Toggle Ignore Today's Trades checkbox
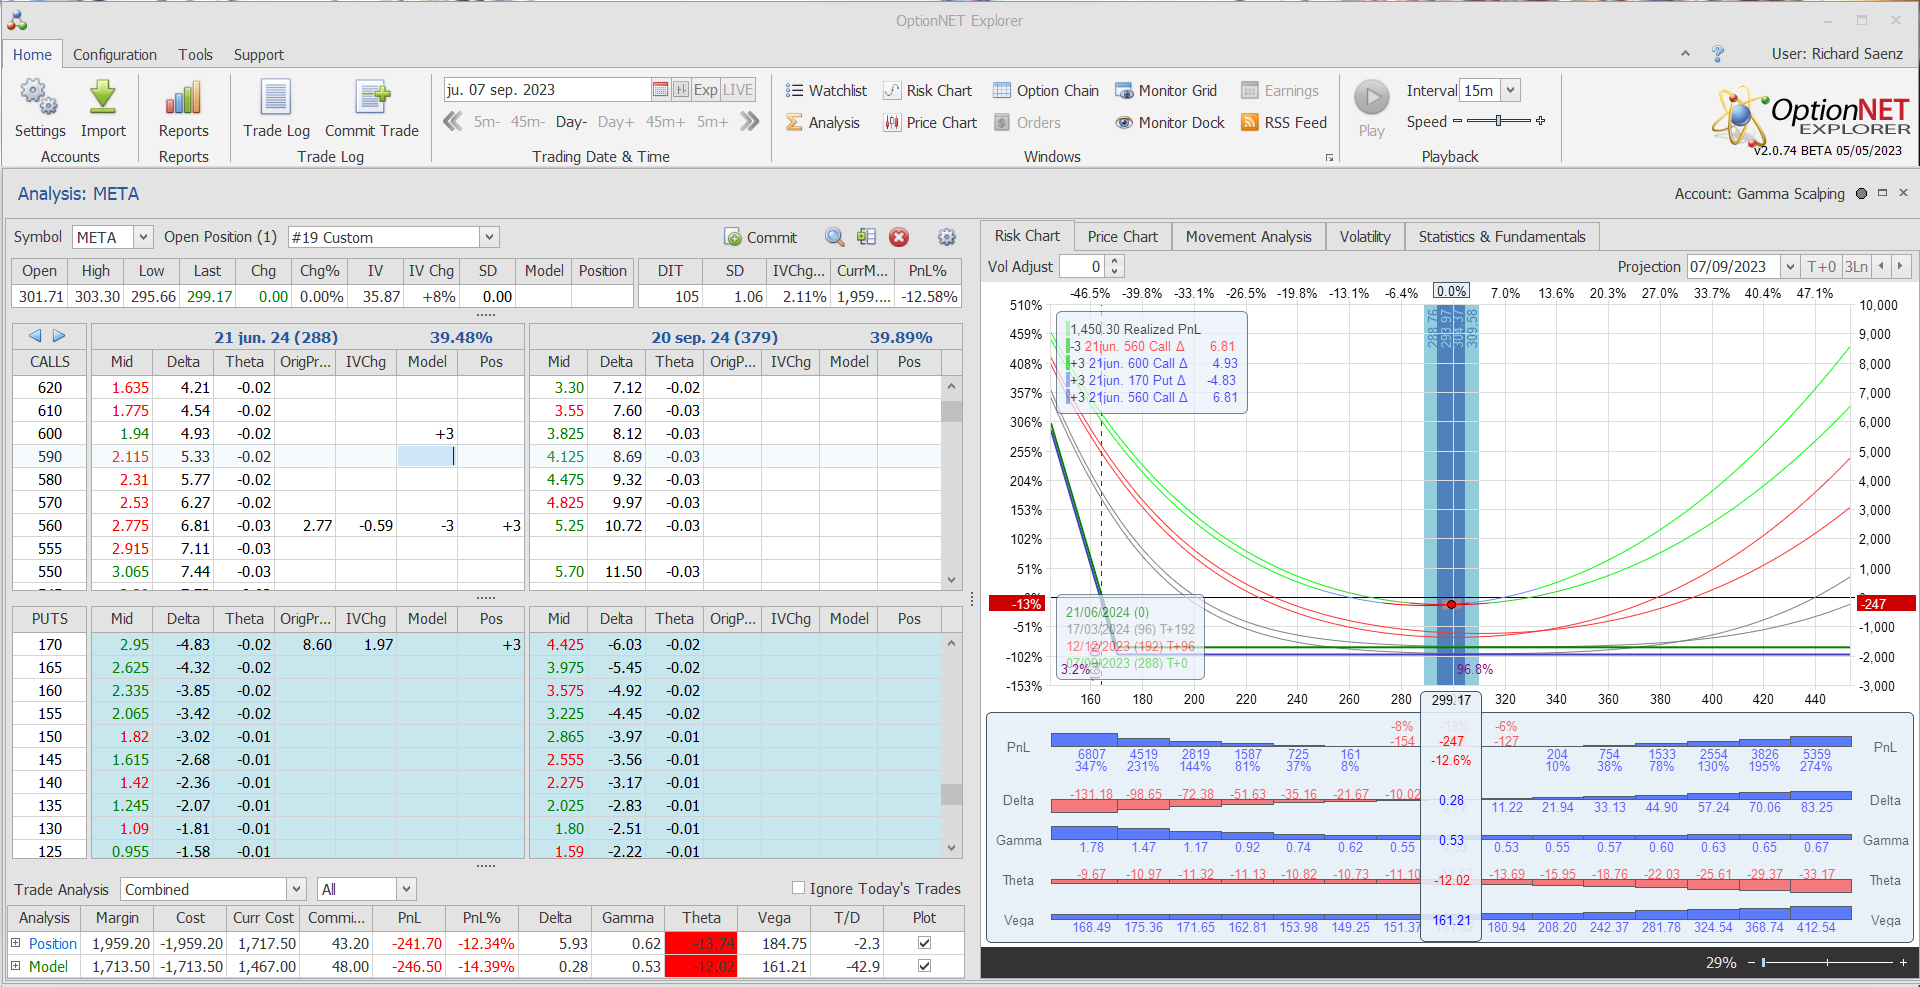Viewport: 1920px width, 987px height. pos(798,887)
